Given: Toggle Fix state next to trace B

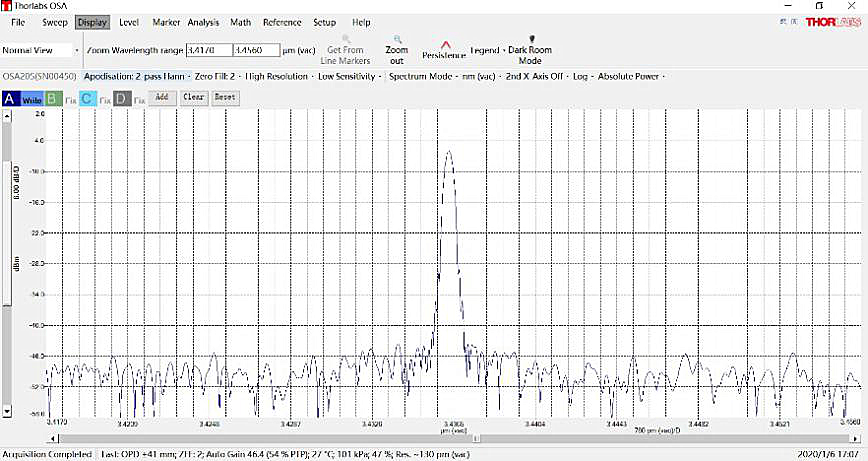Looking at the screenshot, I should (70, 99).
